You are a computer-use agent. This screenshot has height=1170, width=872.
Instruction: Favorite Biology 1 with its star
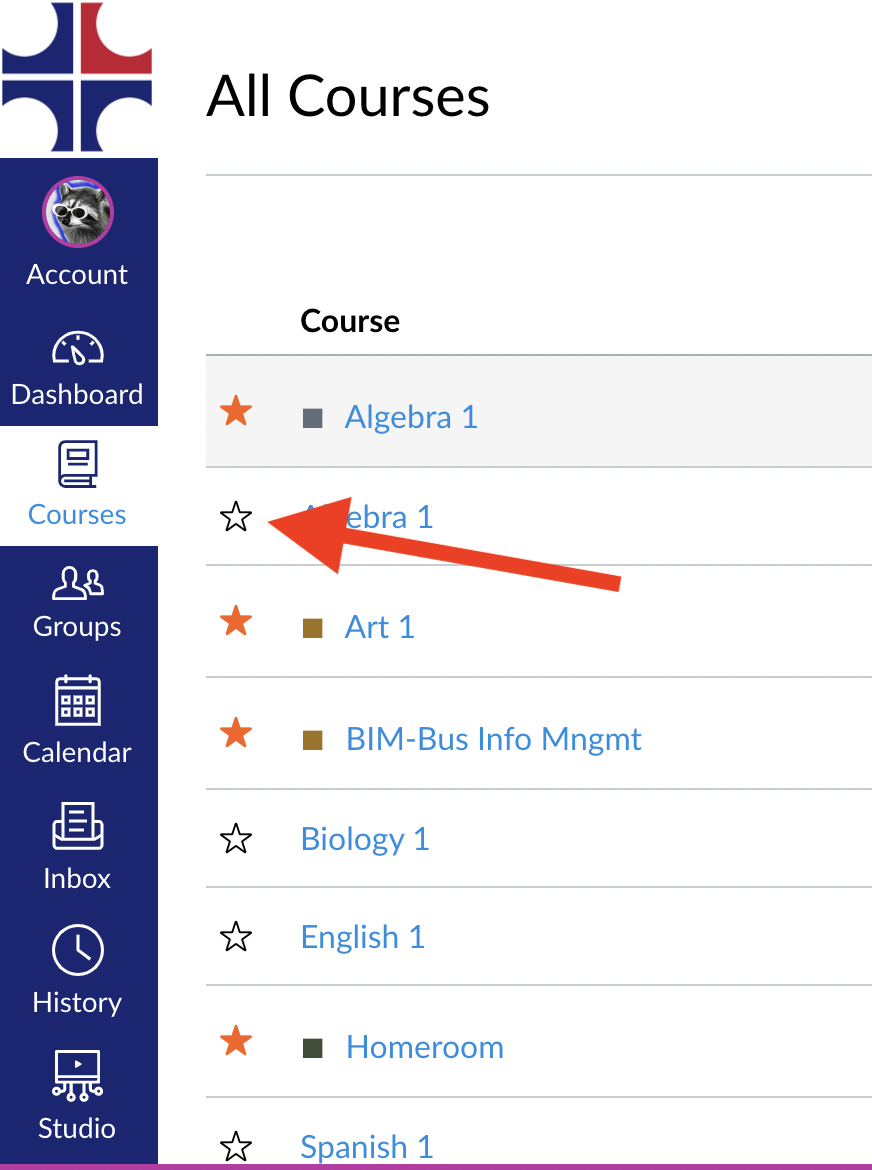pos(236,839)
